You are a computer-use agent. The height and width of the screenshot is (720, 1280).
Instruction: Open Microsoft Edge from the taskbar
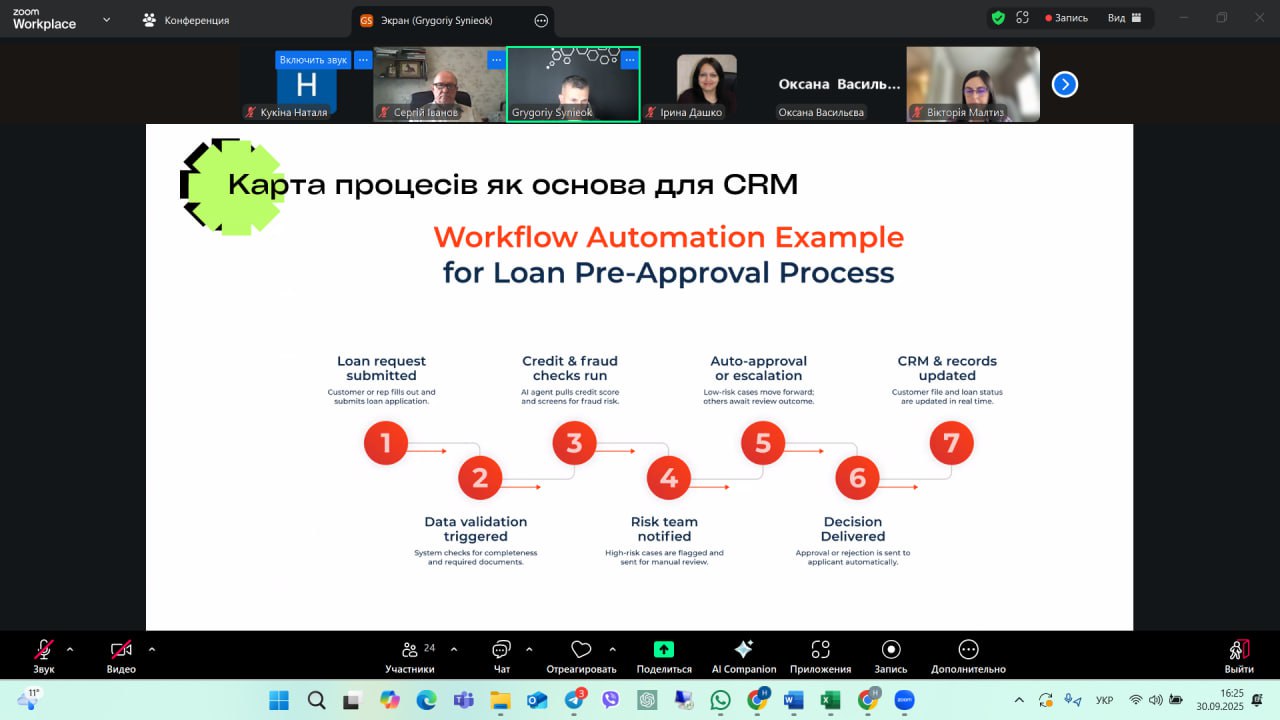coord(427,700)
